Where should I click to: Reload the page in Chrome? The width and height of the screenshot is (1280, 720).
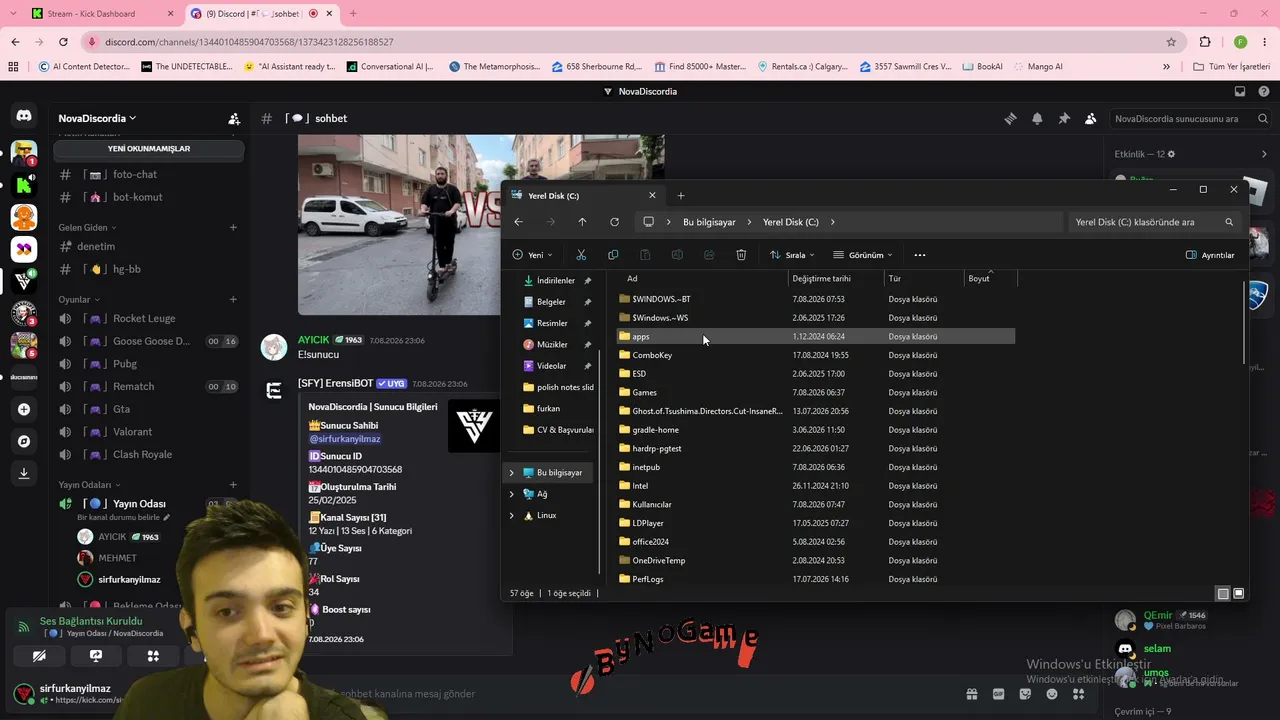pos(63,42)
